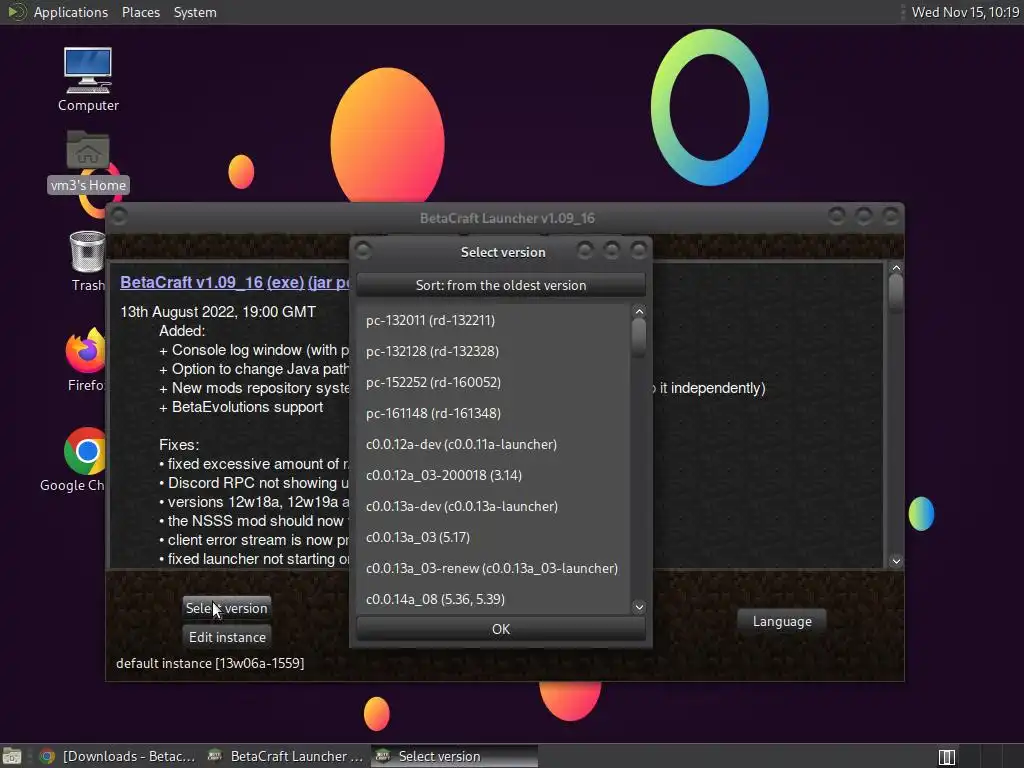Click the Edit instance button
The height and width of the screenshot is (768, 1024).
(x=227, y=637)
